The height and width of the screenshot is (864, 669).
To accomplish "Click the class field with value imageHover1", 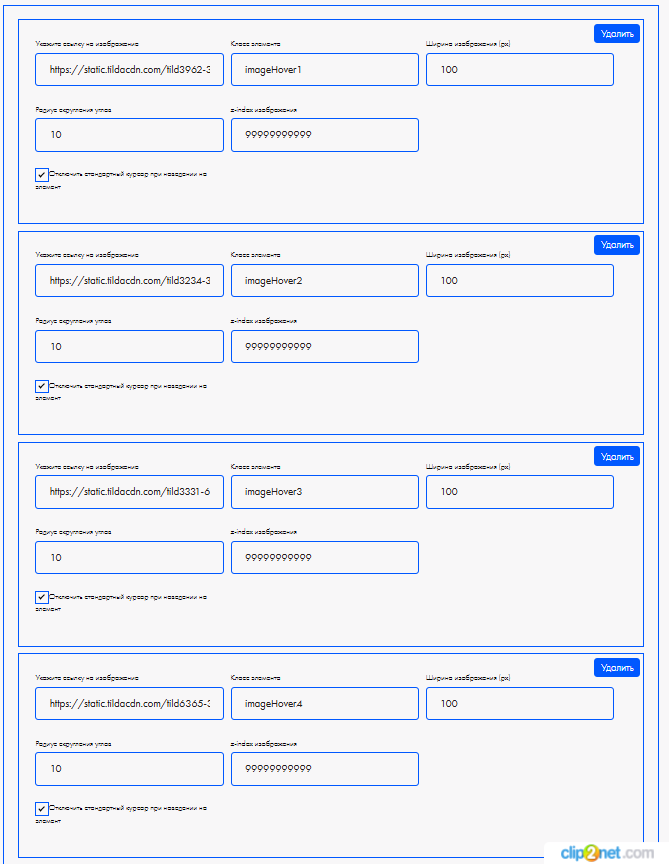I will tap(324, 70).
